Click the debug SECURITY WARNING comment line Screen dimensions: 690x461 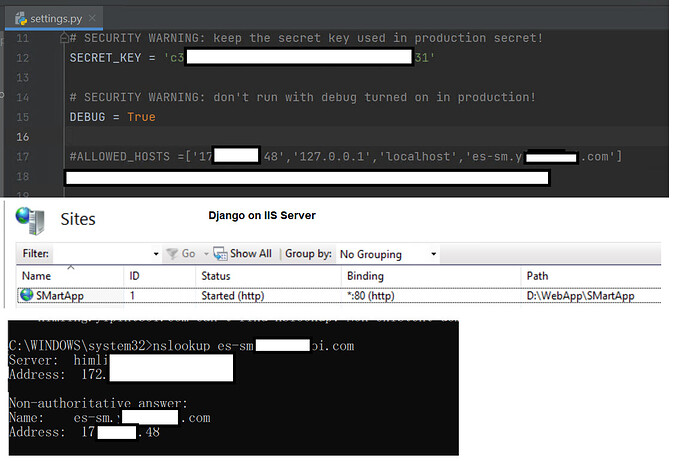(x=303, y=97)
